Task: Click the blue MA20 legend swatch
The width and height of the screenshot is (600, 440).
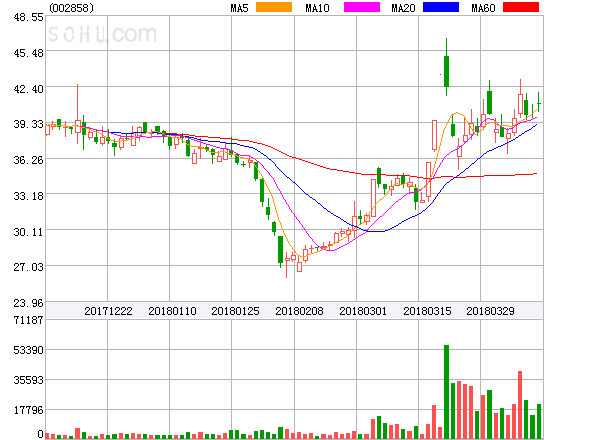Action: click(x=441, y=7)
